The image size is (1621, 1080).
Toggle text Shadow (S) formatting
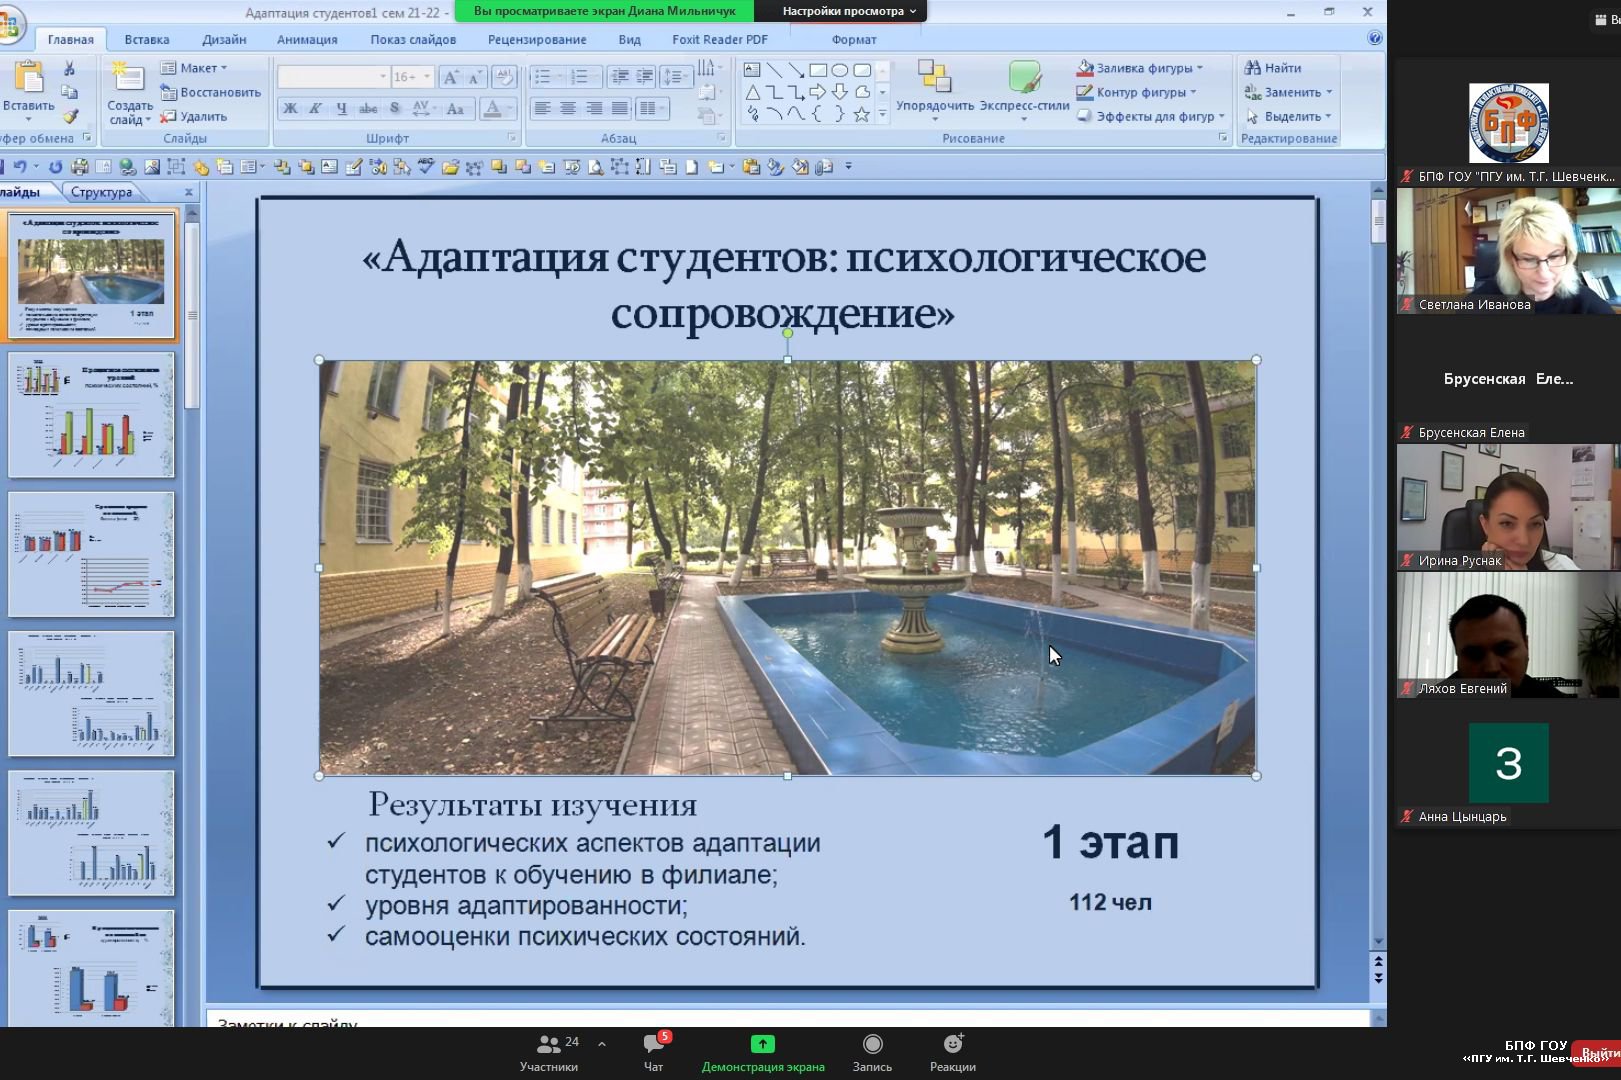click(x=394, y=108)
